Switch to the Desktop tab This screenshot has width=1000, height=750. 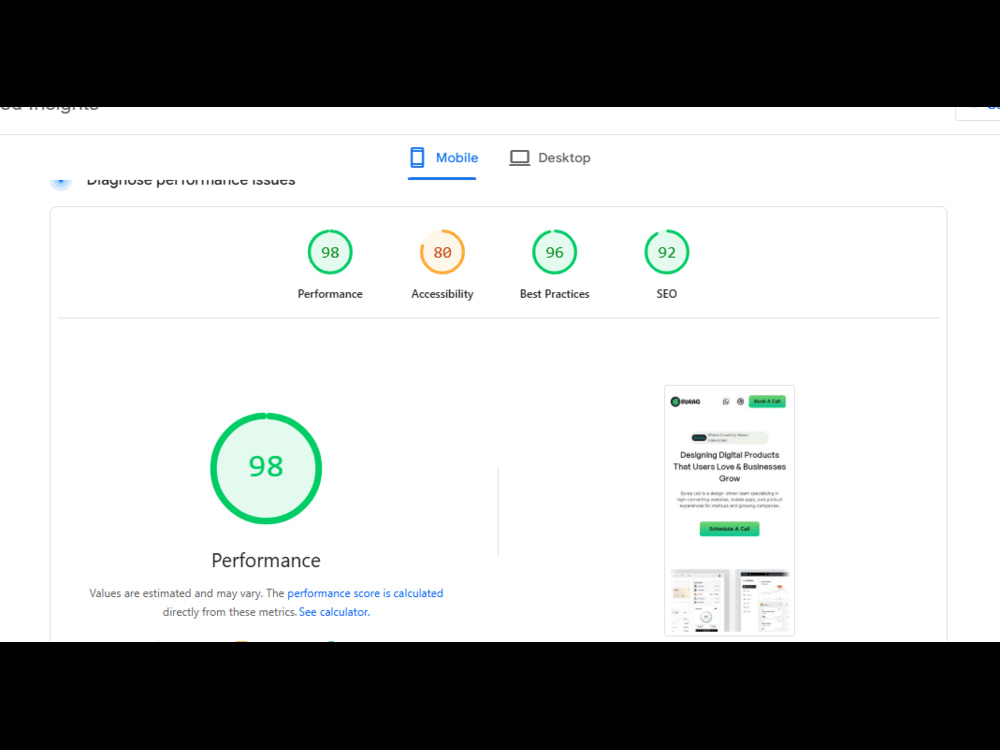click(x=550, y=158)
